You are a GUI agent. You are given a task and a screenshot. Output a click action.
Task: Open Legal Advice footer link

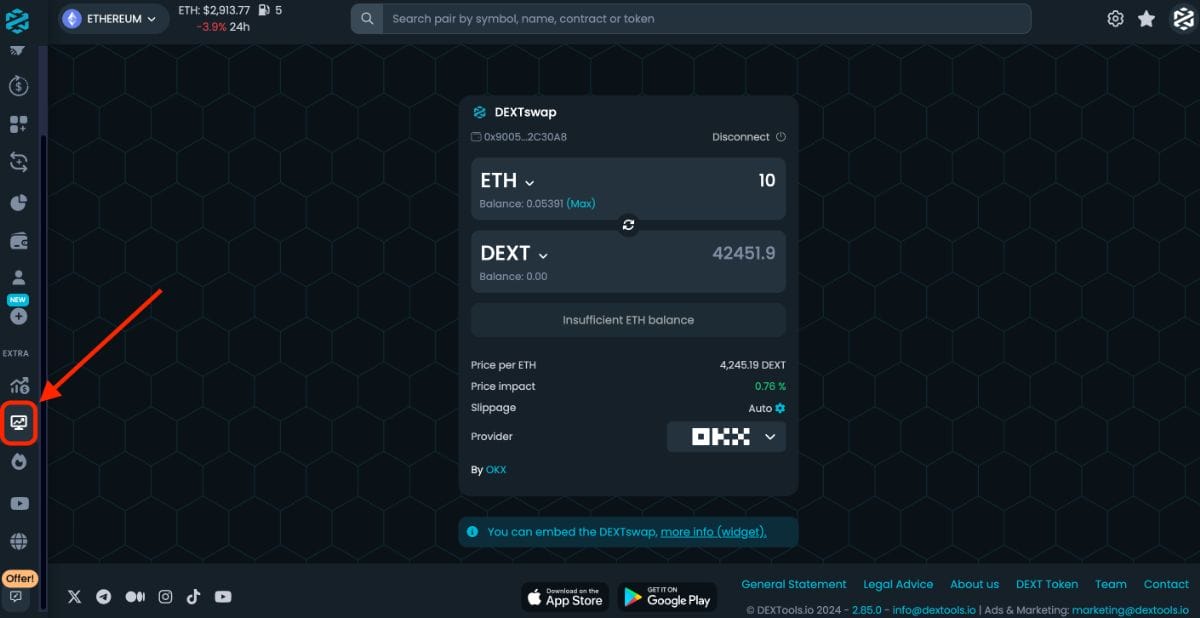pos(898,584)
